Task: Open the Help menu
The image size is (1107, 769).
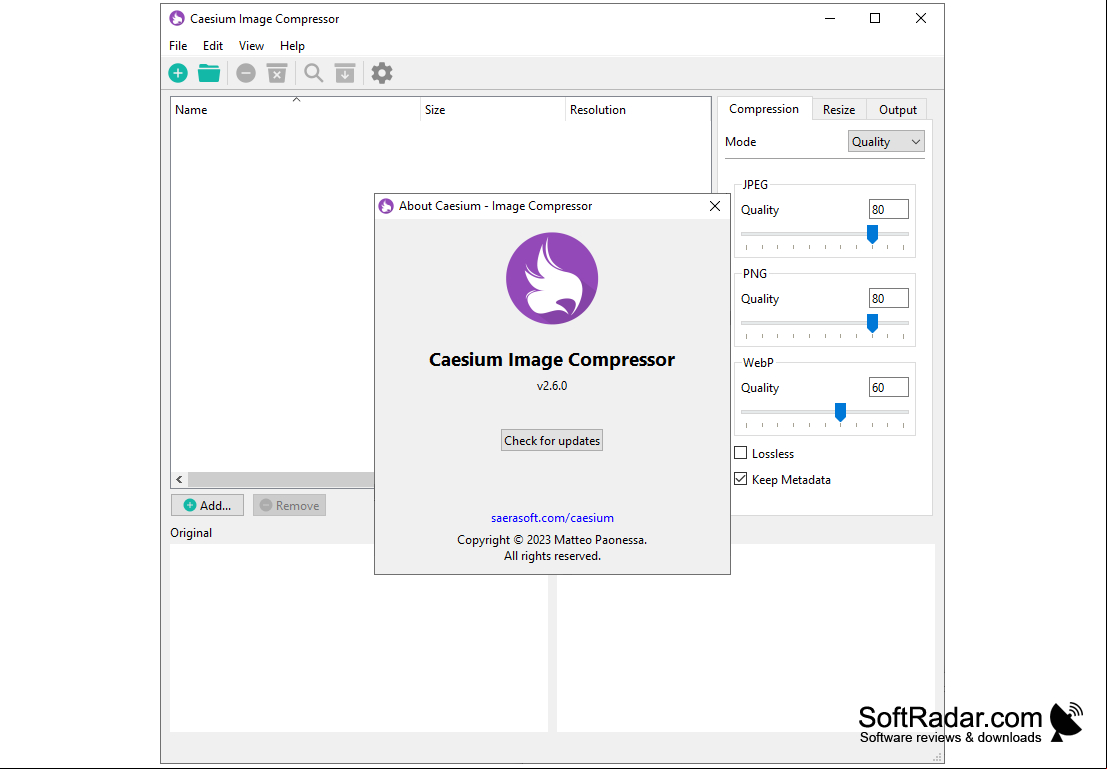Action: (x=292, y=46)
